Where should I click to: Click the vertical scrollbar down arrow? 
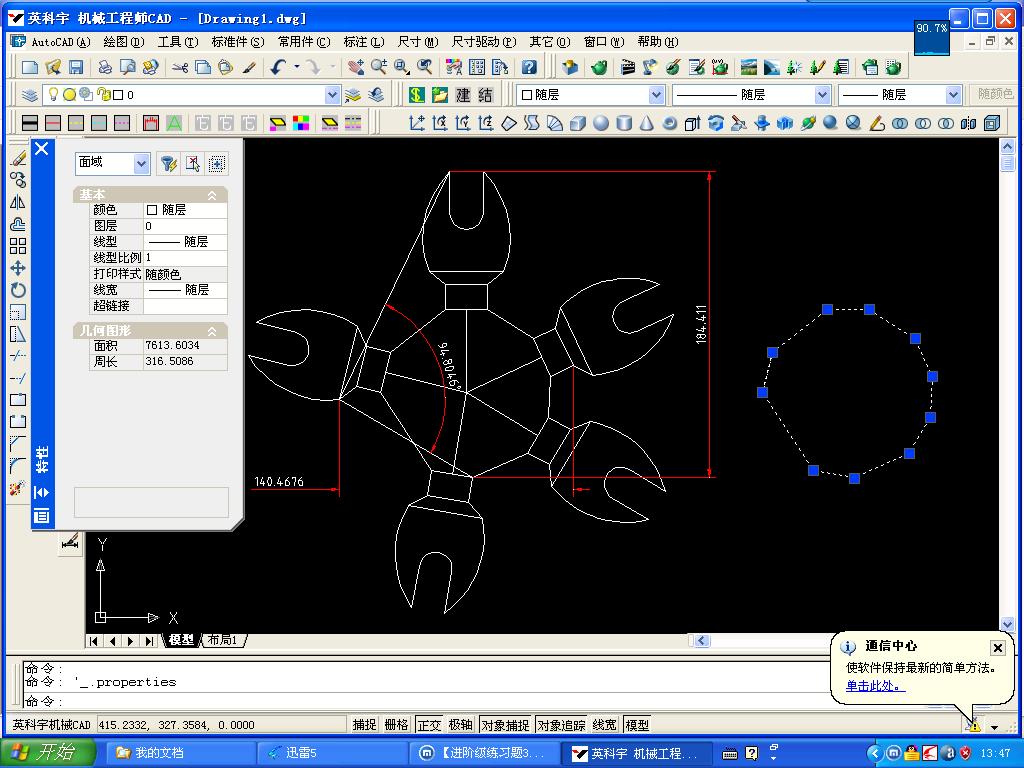(1007, 624)
